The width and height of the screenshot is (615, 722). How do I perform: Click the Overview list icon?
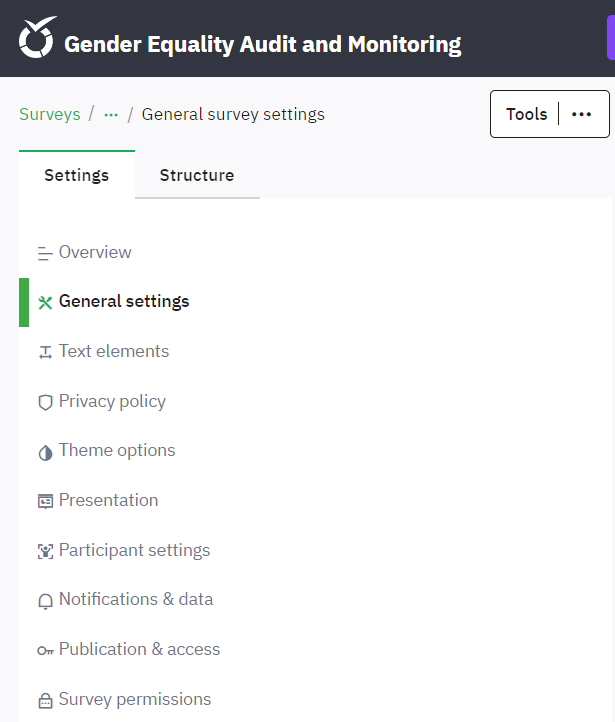pos(45,254)
